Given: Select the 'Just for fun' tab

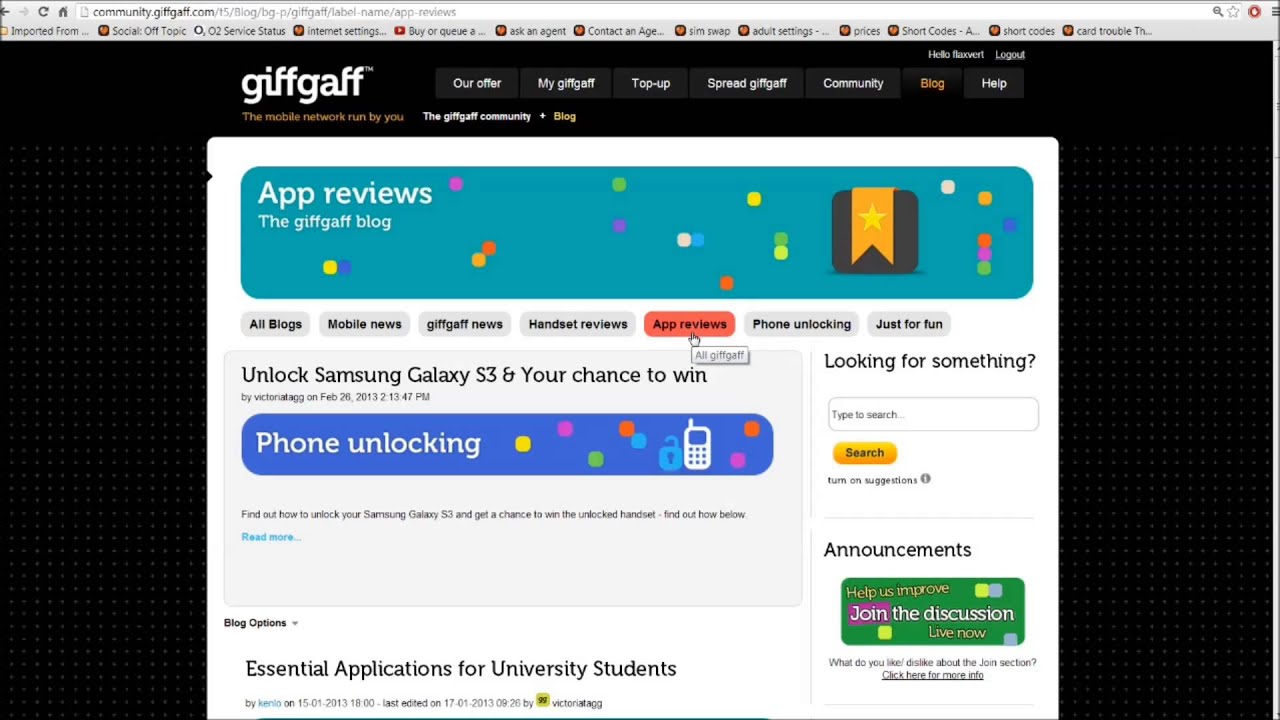Looking at the screenshot, I should coord(909,324).
